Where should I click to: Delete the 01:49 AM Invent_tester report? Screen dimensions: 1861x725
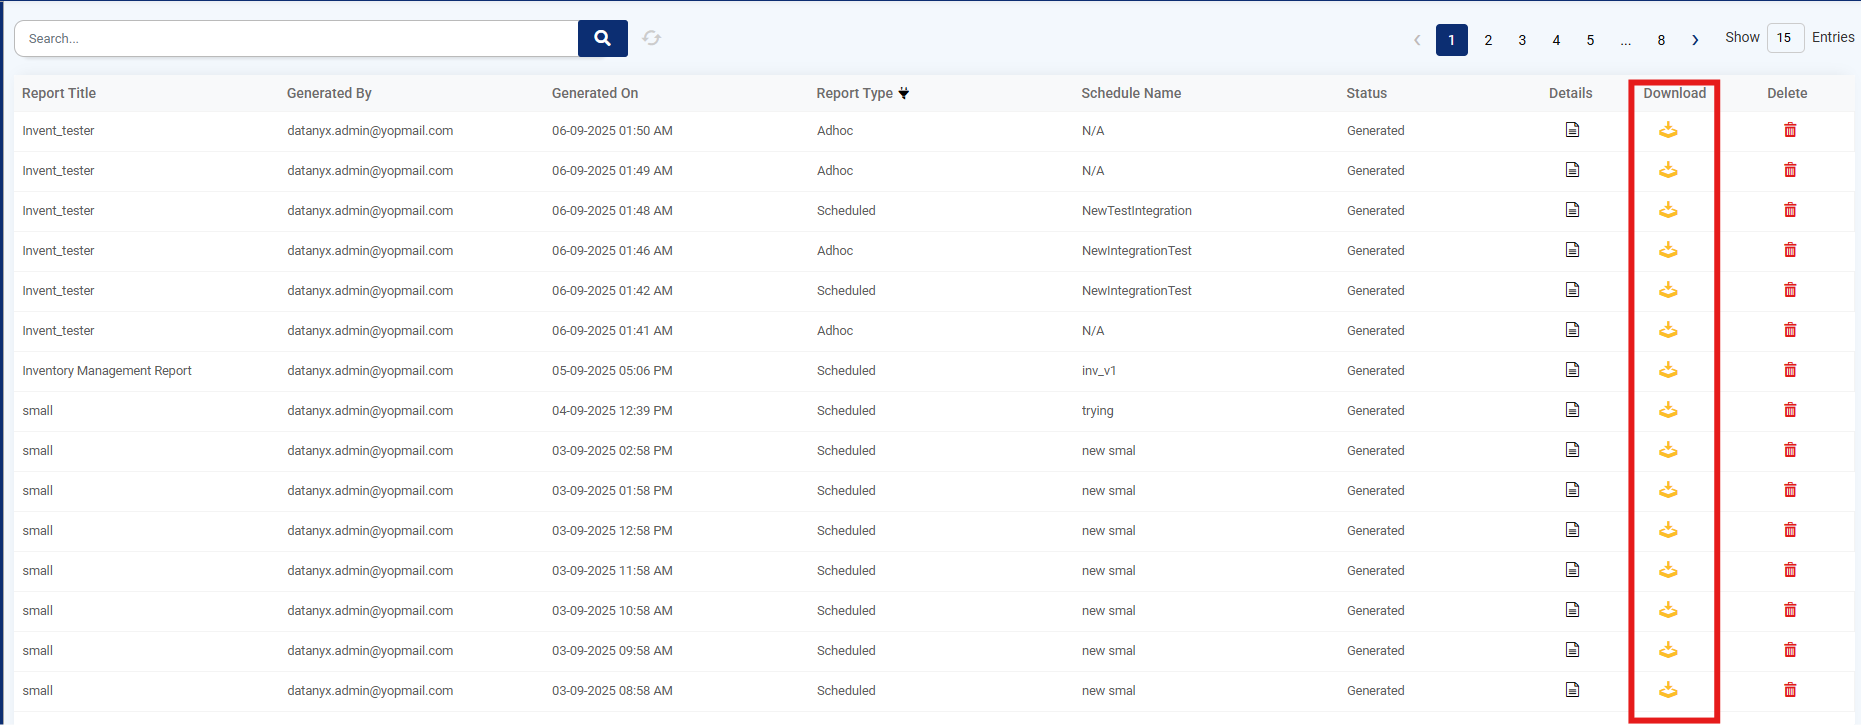click(x=1790, y=170)
